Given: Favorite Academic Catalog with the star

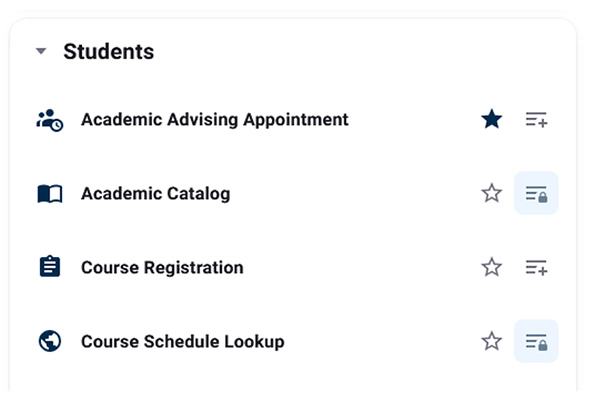Looking at the screenshot, I should click(x=491, y=194).
